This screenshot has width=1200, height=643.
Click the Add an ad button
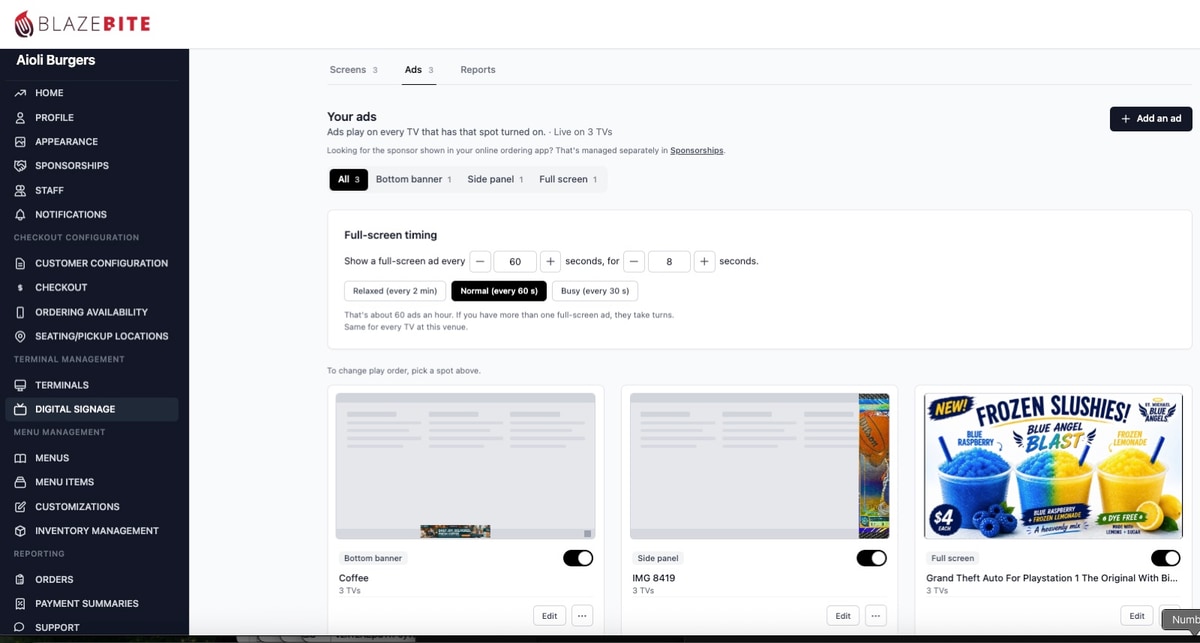1151,118
